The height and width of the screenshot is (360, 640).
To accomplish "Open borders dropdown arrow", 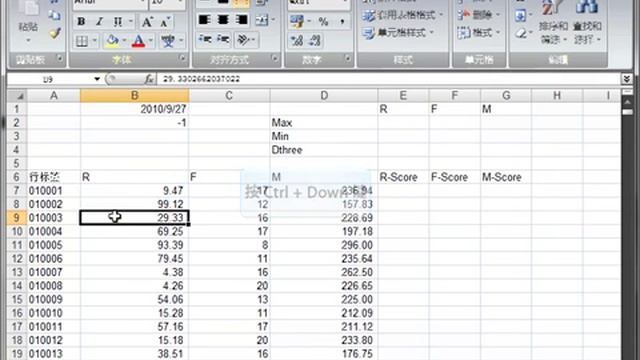I will pyautogui.click(x=95, y=41).
